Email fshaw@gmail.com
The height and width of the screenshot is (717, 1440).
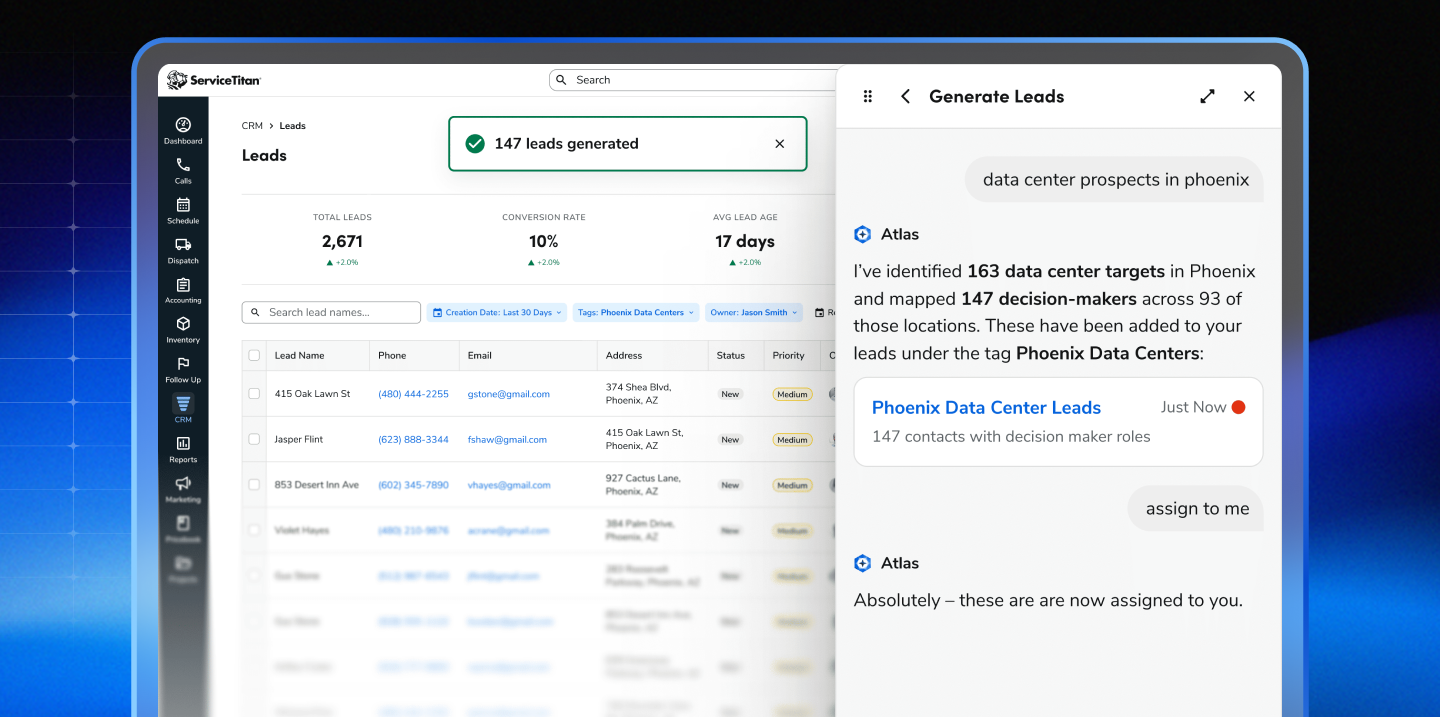pyautogui.click(x=507, y=439)
